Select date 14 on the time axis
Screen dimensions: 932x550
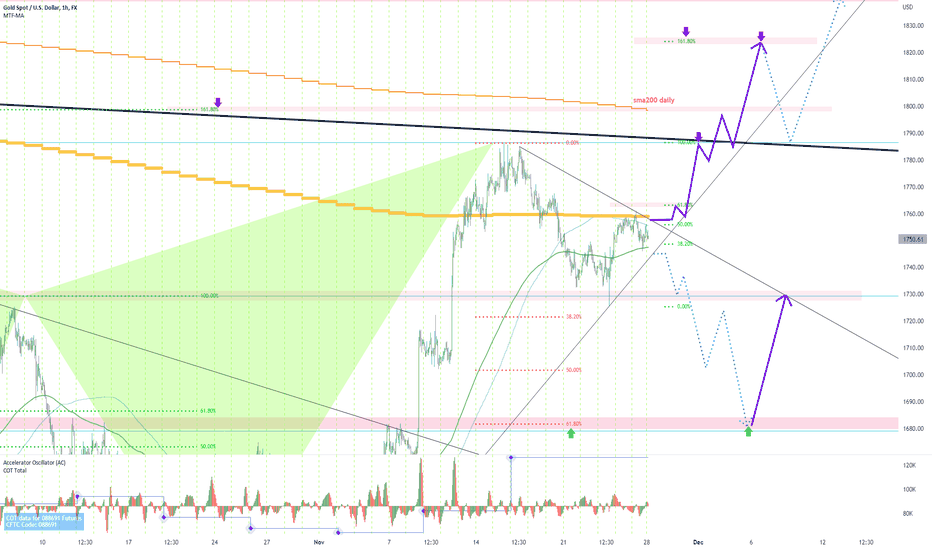(x=476, y=542)
